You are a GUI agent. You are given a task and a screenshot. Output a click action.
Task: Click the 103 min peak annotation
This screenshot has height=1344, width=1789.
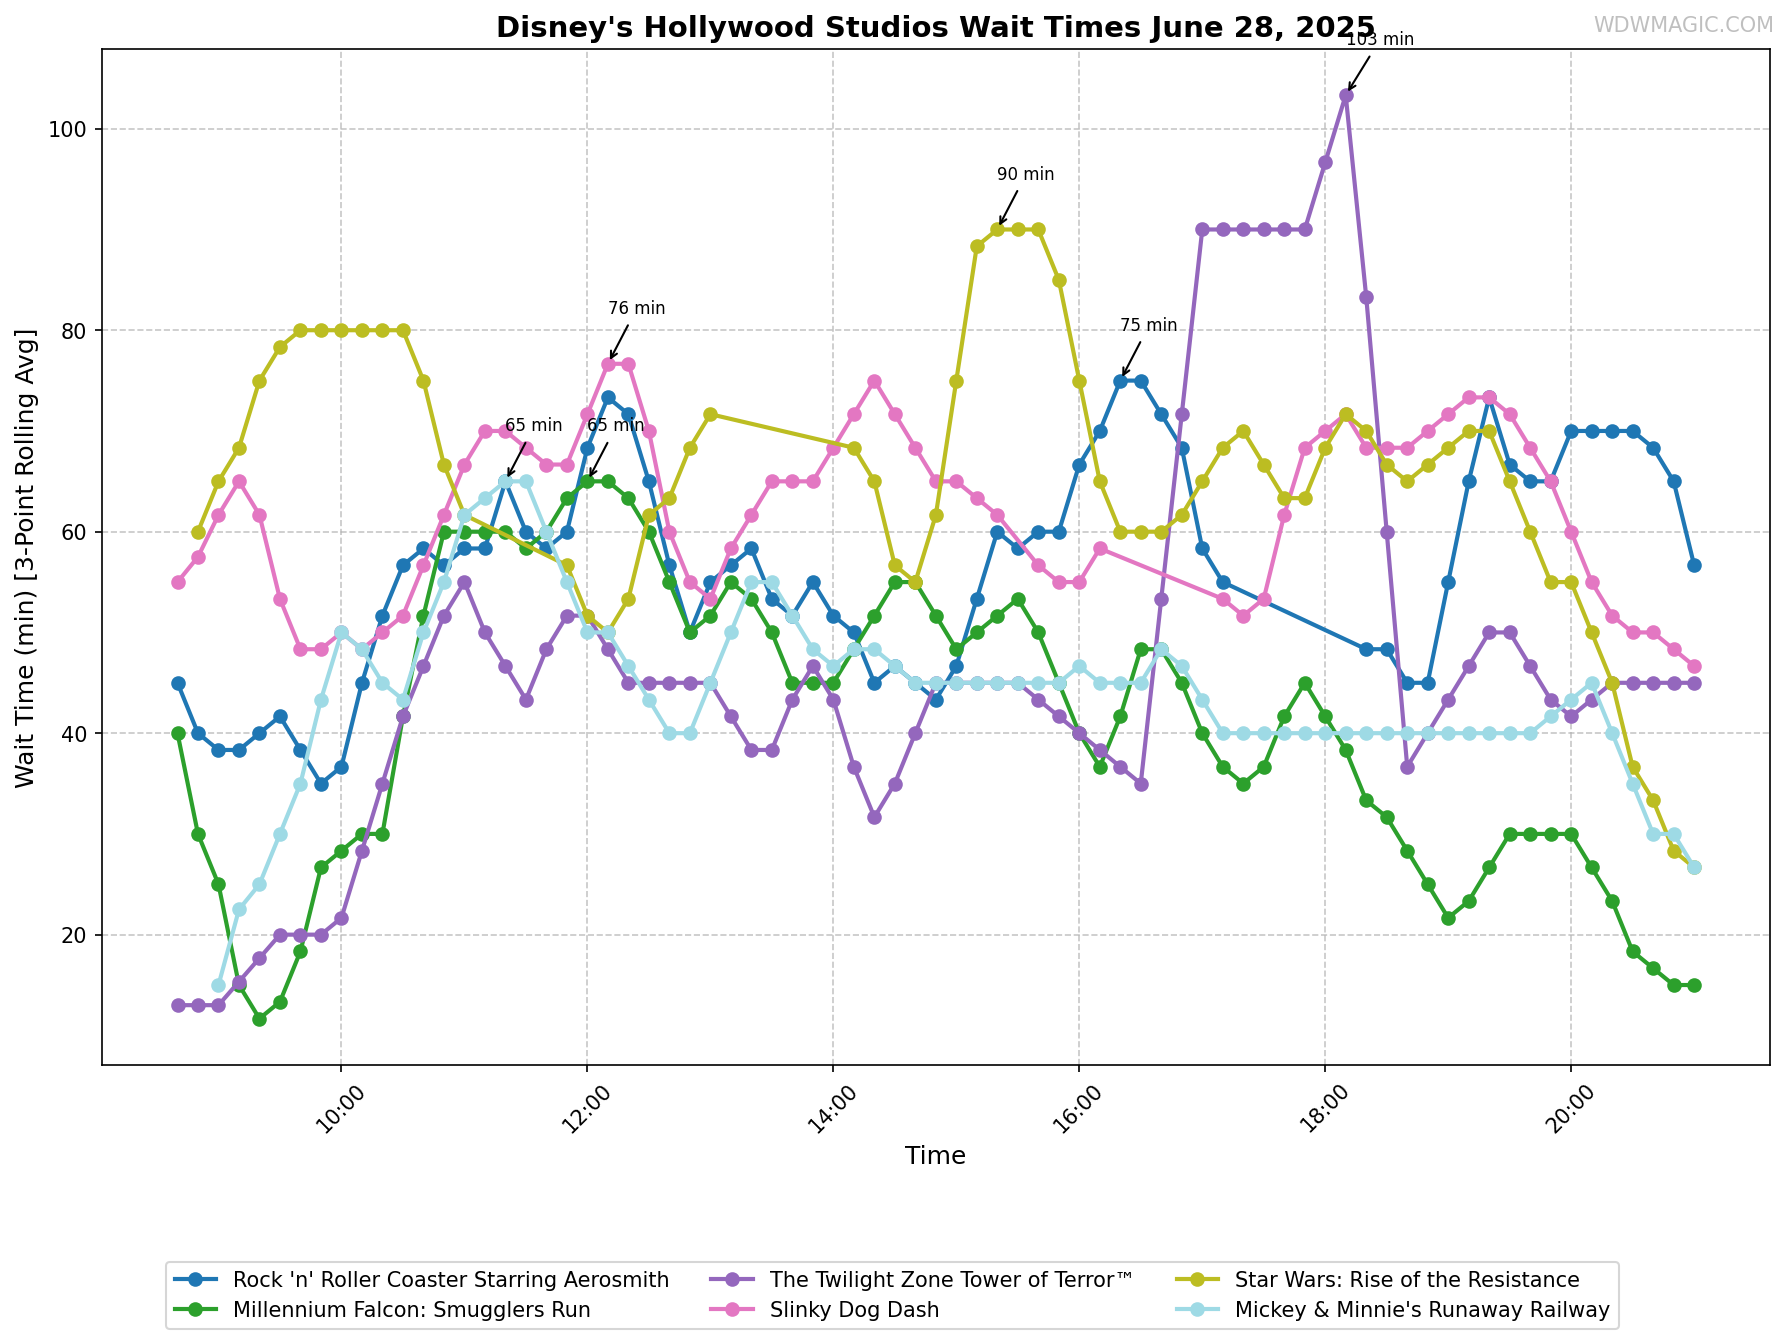tap(1380, 40)
